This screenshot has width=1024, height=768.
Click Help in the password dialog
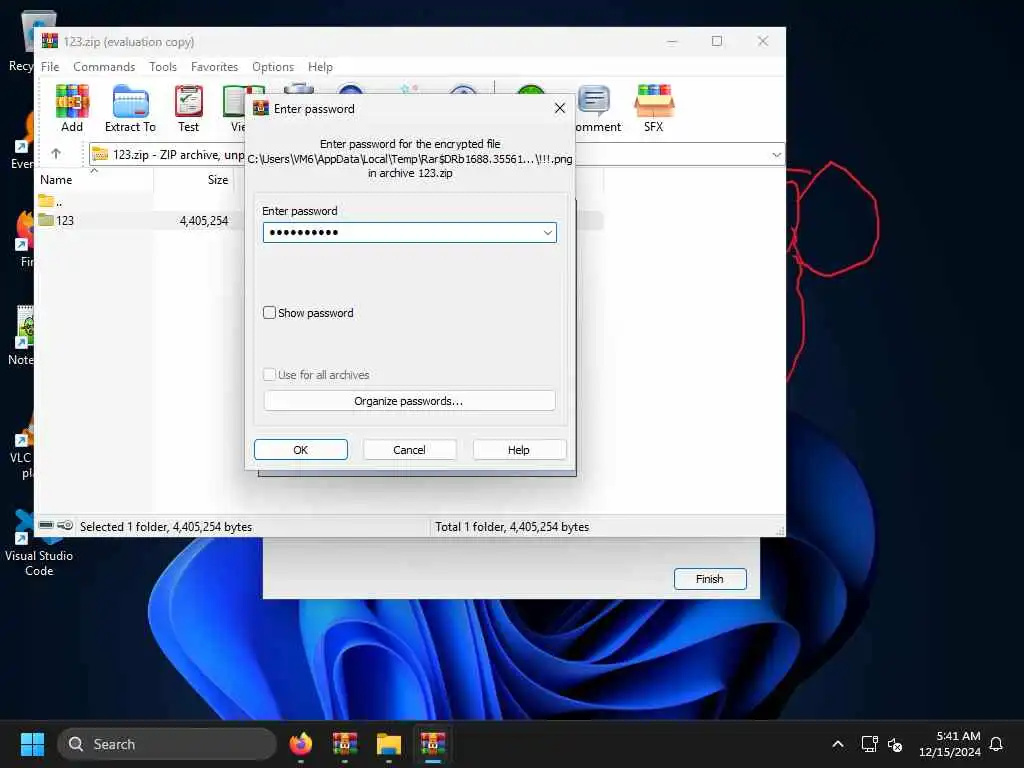point(519,450)
